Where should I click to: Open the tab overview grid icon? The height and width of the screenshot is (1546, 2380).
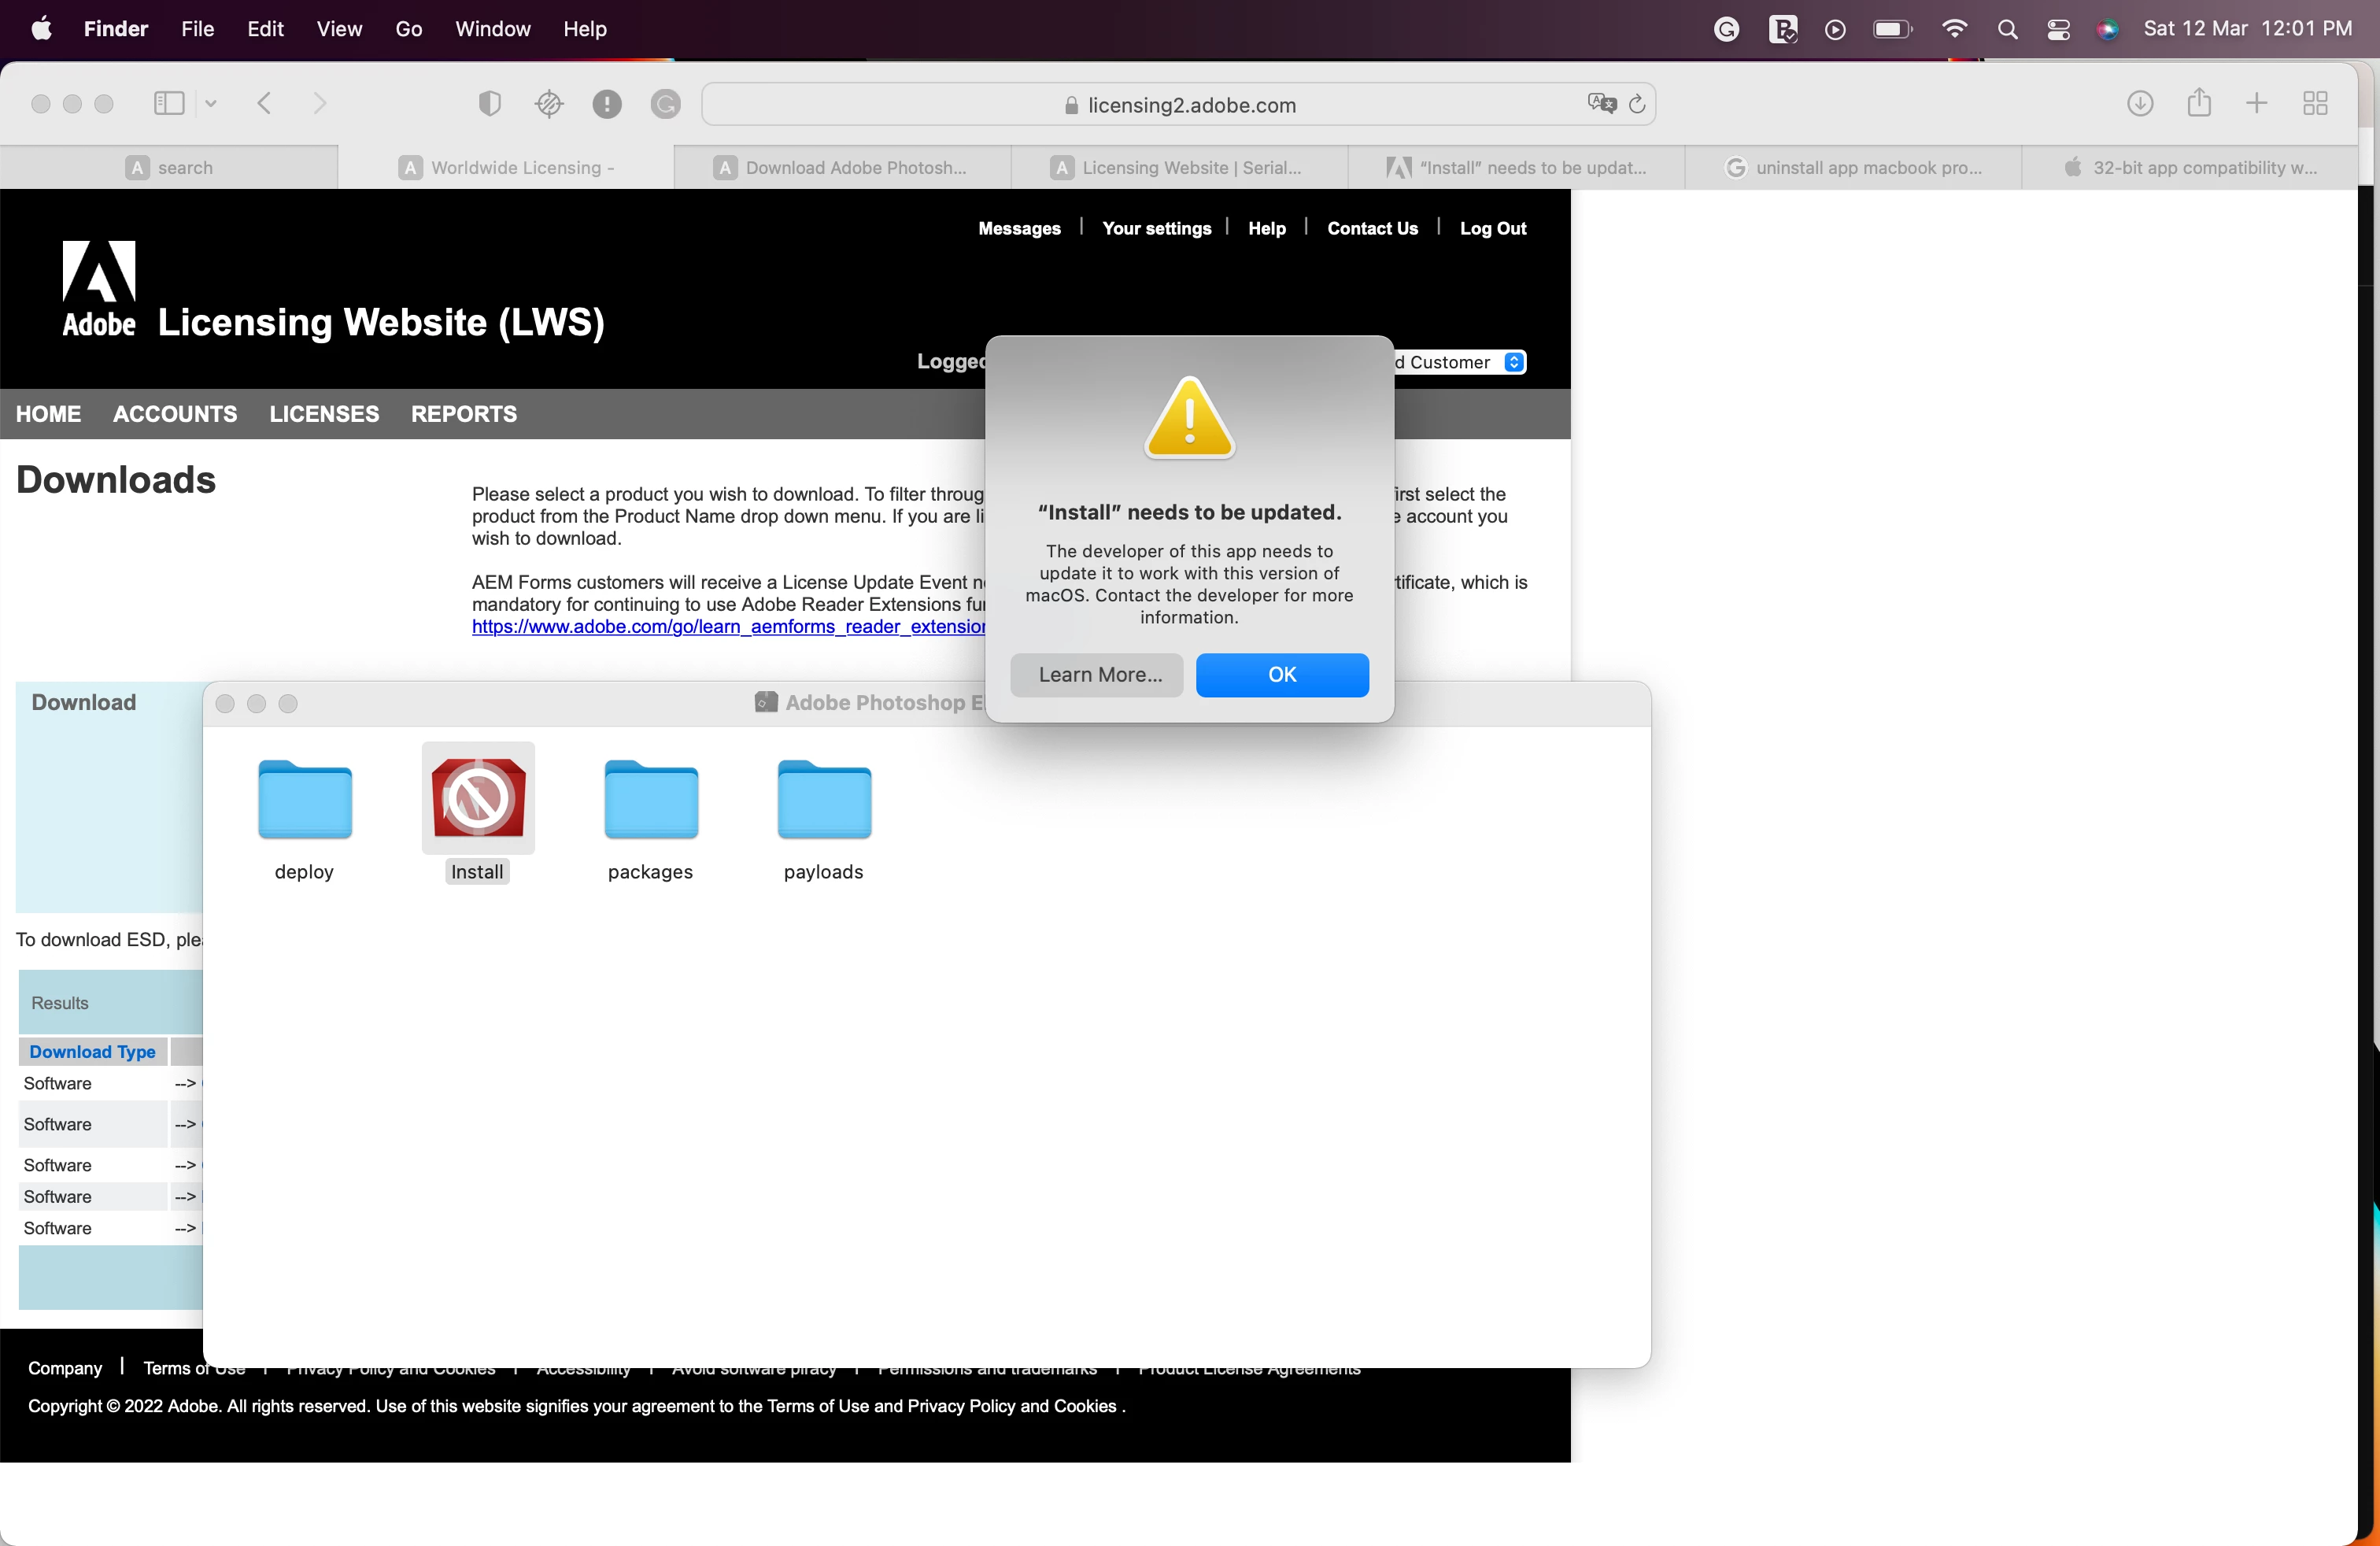(x=2315, y=103)
